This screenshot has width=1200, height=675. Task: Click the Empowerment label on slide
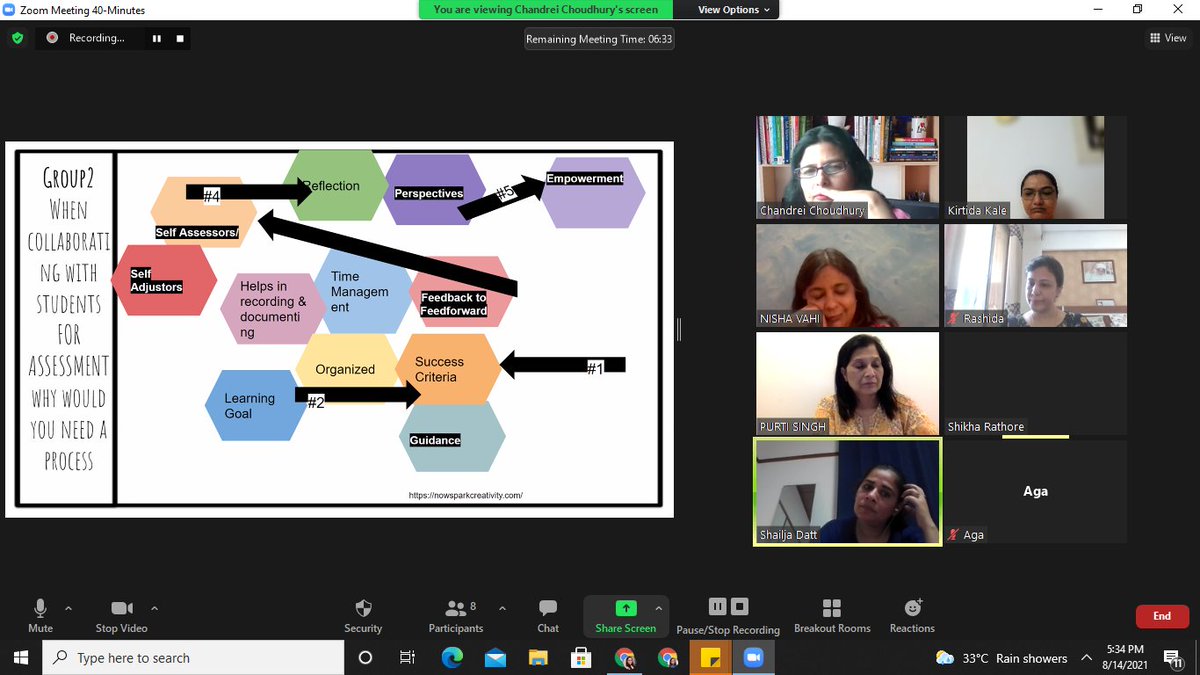585,178
